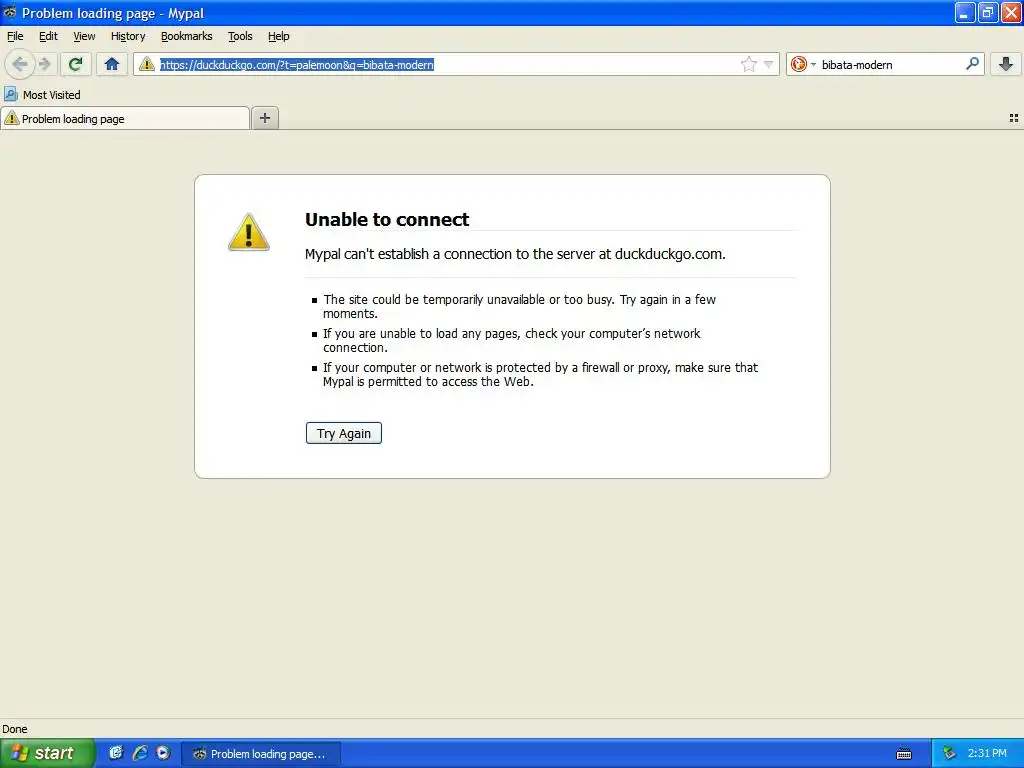Open the address bar history dropdown arrow
Image resolution: width=1024 pixels, height=768 pixels.
769,64
